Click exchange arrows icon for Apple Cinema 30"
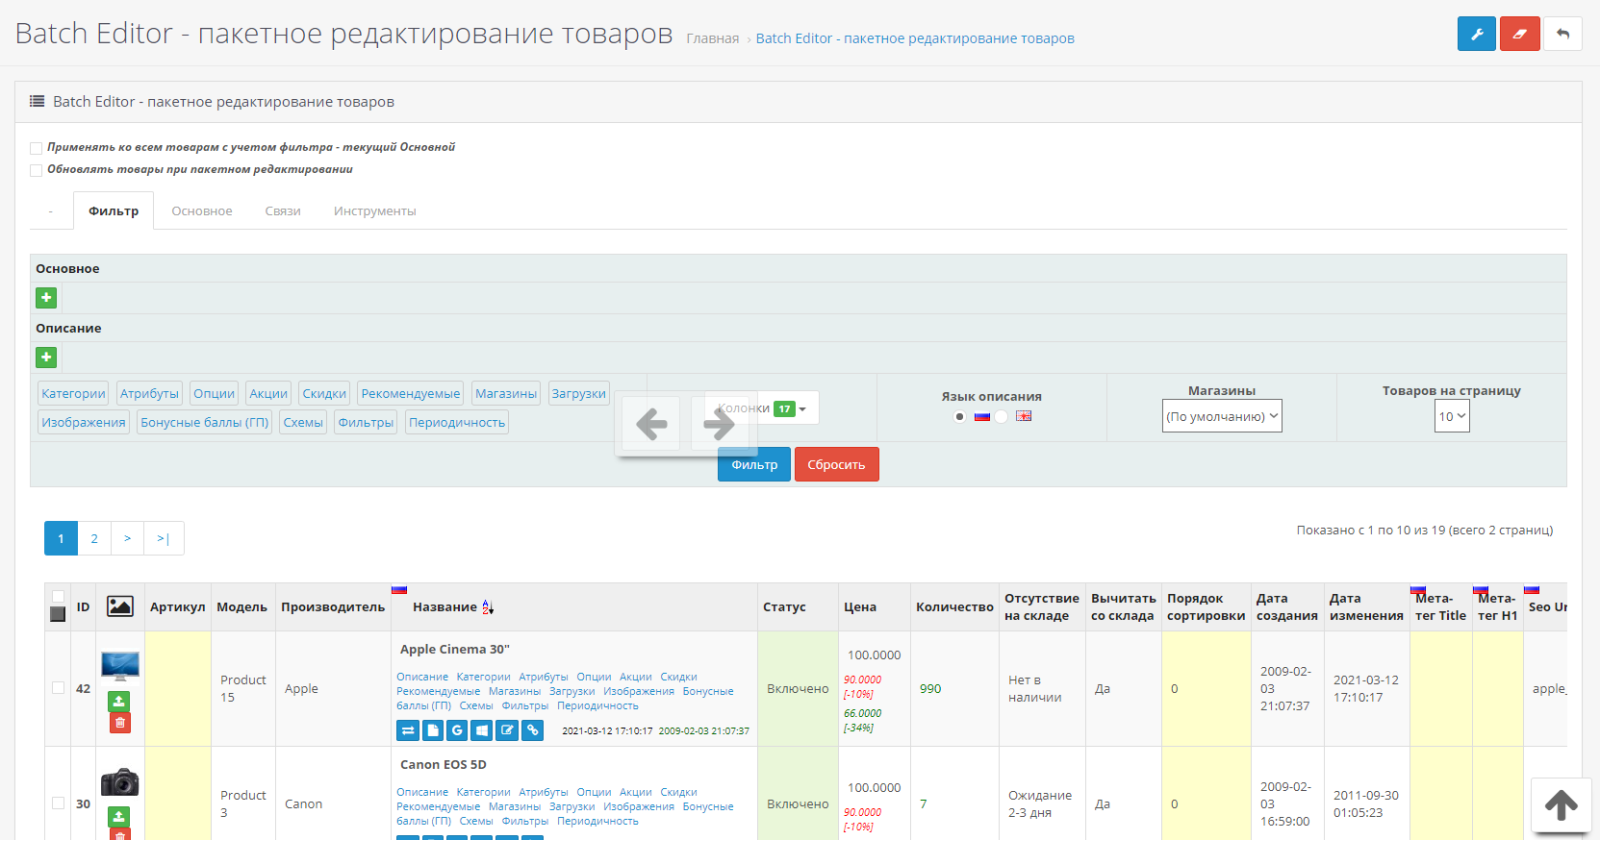Viewport: 1600px width, 841px height. [x=408, y=731]
